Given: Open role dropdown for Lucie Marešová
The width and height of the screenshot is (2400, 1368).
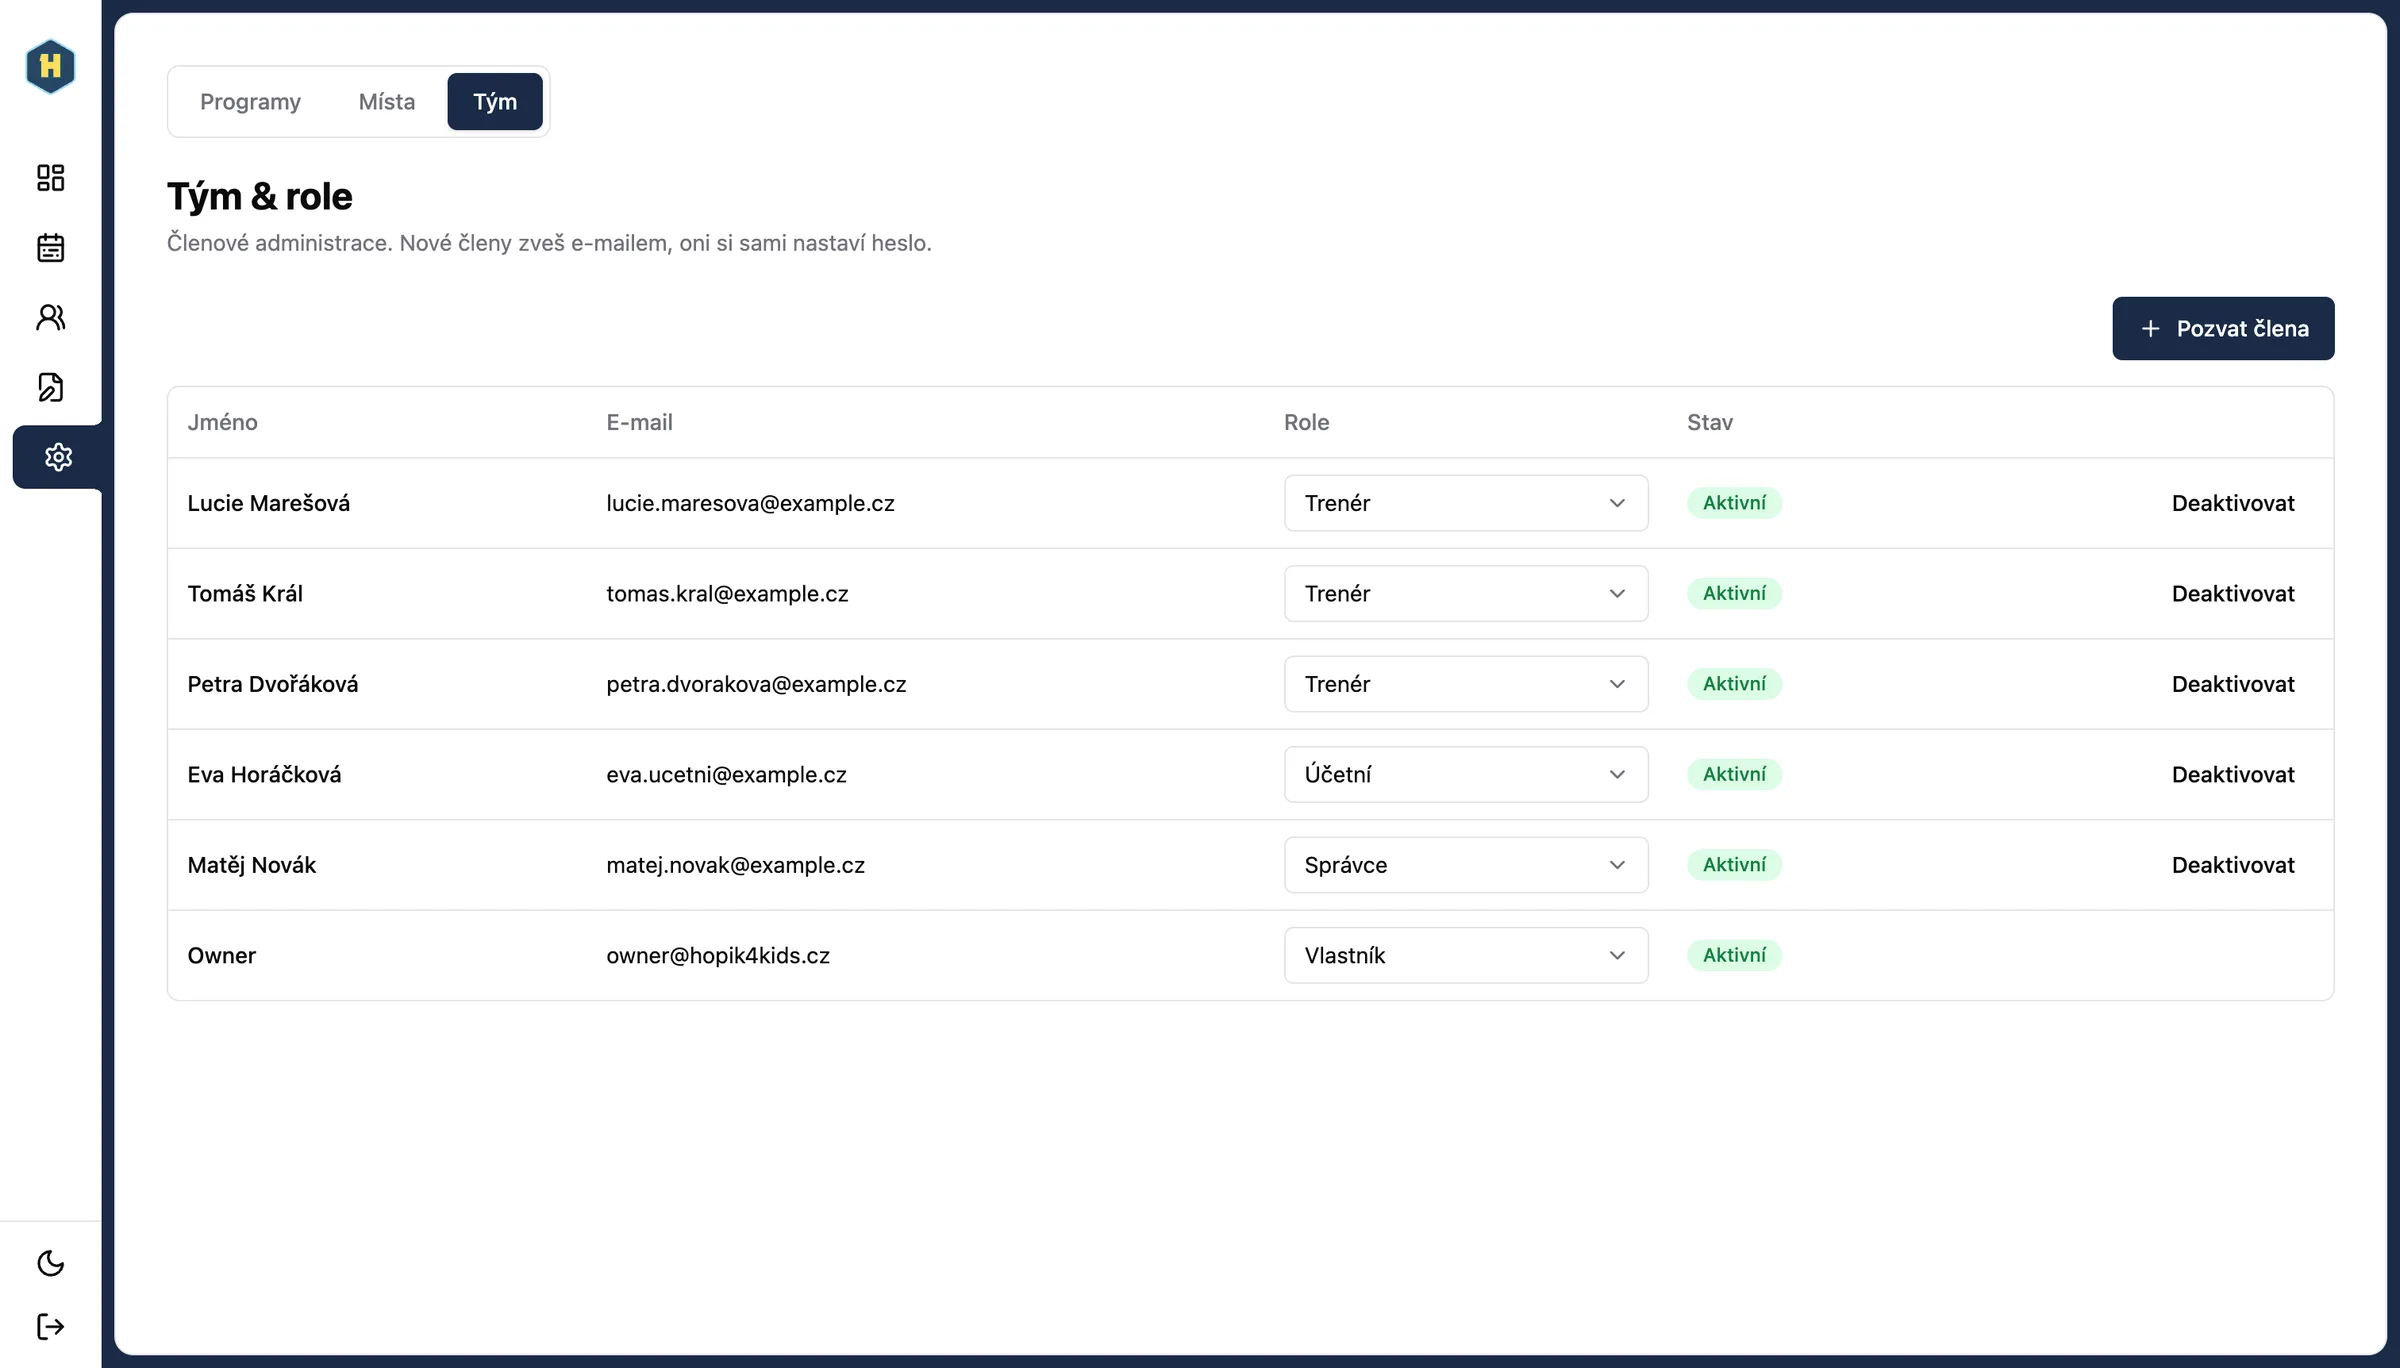Looking at the screenshot, I should tap(1466, 503).
